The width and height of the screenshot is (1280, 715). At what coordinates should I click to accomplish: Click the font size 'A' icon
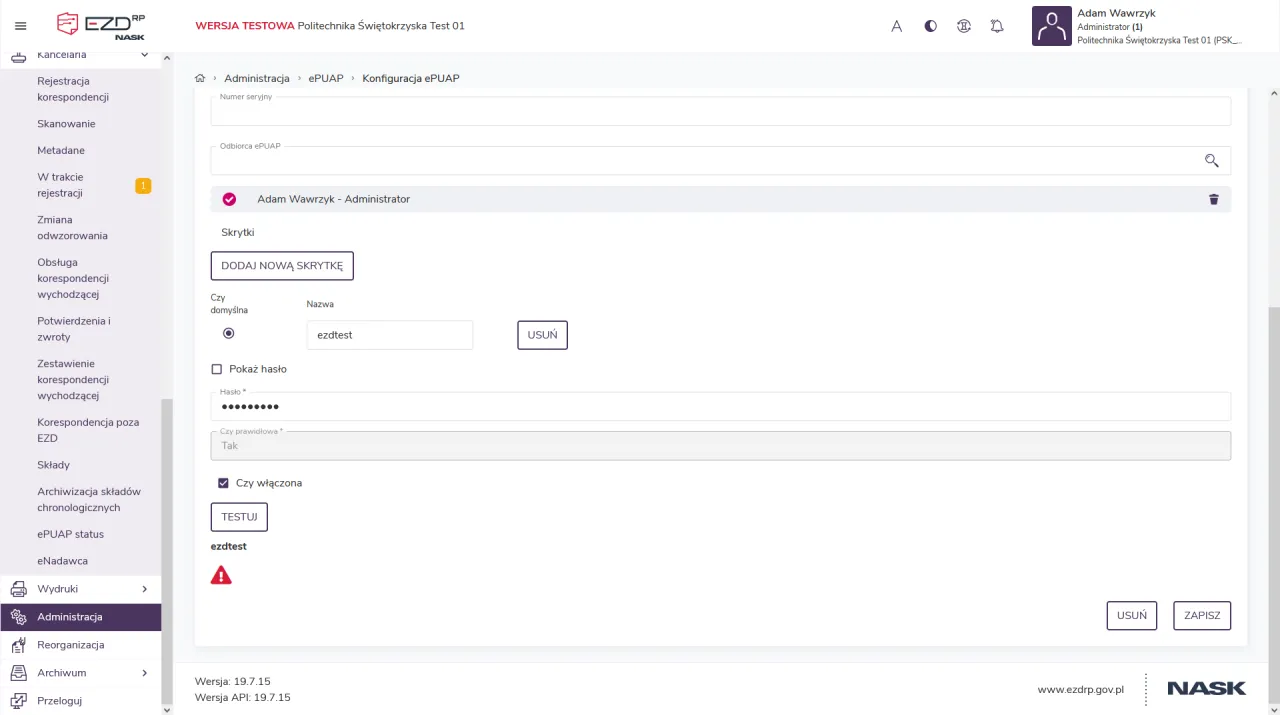[897, 26]
